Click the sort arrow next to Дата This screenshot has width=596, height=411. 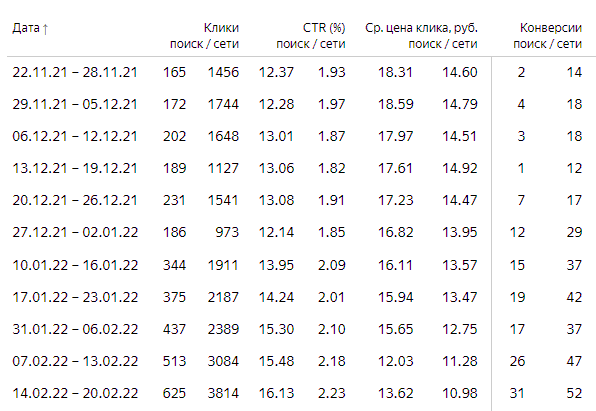click(x=45, y=29)
